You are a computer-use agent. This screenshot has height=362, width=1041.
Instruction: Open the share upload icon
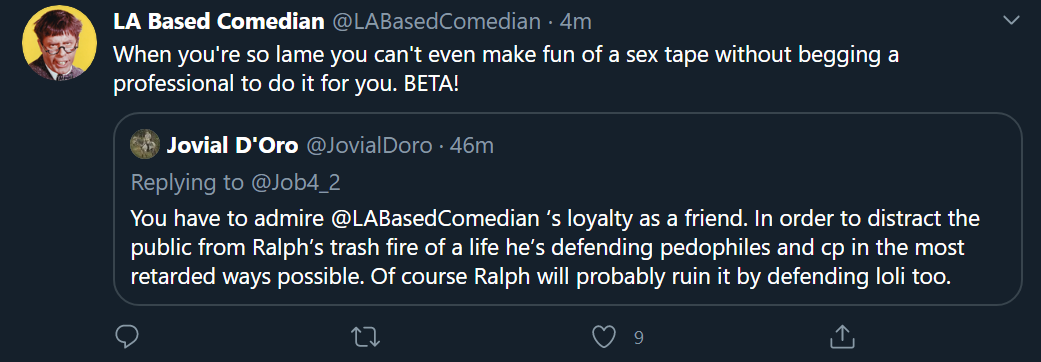[x=841, y=337]
